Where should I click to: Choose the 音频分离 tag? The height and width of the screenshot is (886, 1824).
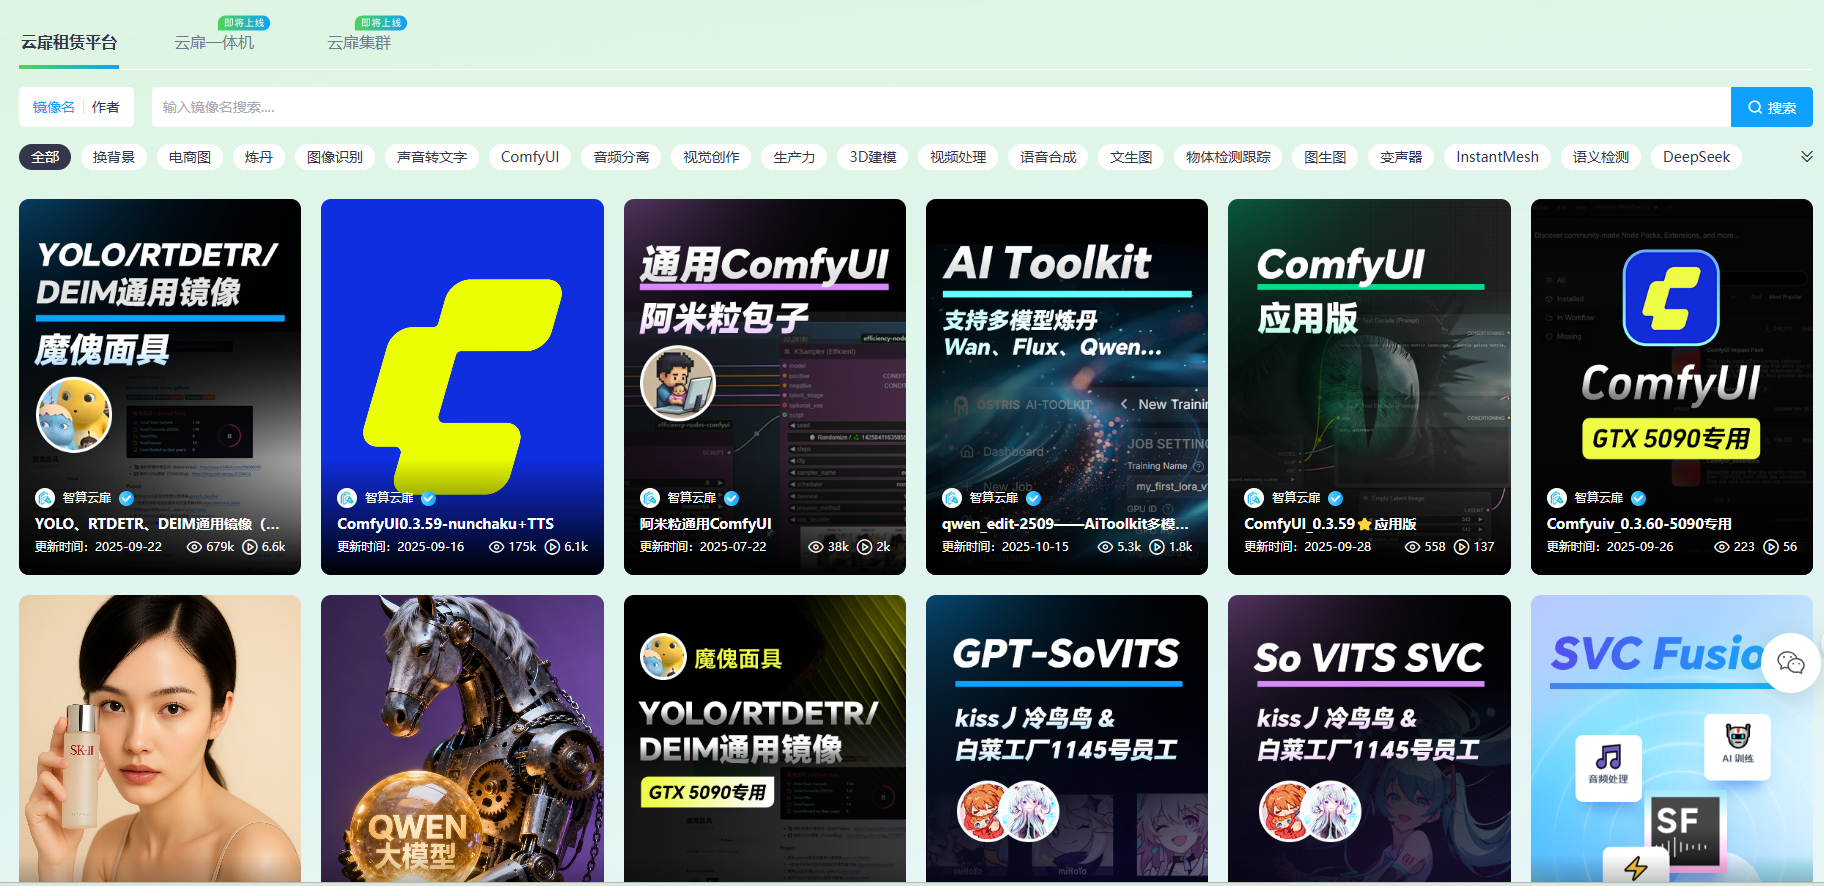point(621,157)
